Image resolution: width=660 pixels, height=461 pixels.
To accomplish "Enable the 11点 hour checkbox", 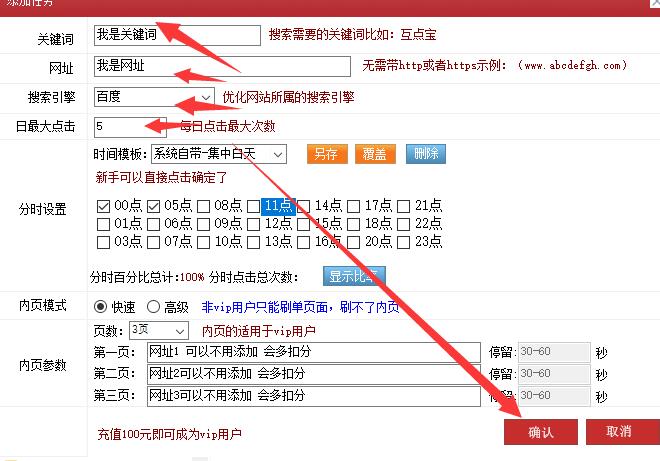I will pos(254,206).
